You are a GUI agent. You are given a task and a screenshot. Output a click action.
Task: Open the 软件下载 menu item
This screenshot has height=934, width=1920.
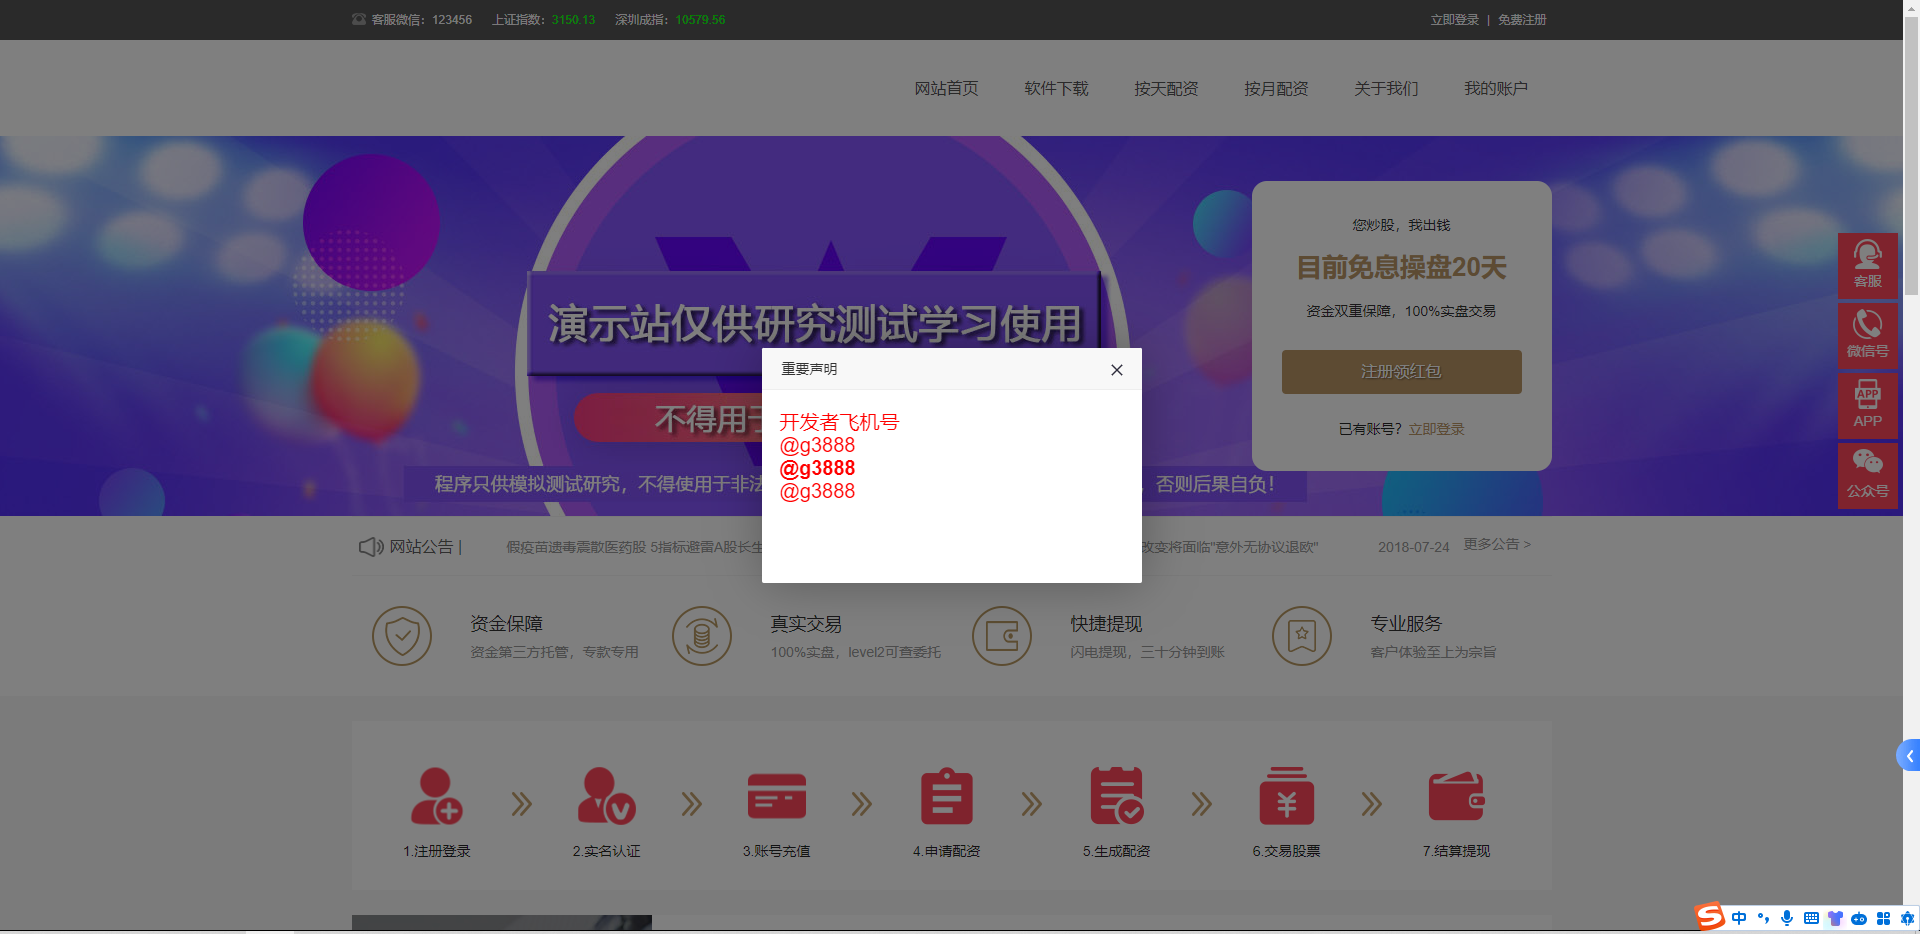coord(1055,88)
